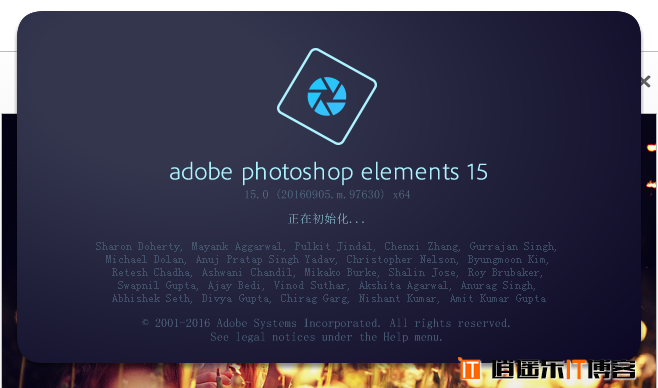Click the credit name "Akshita Agarwal"

403,286
